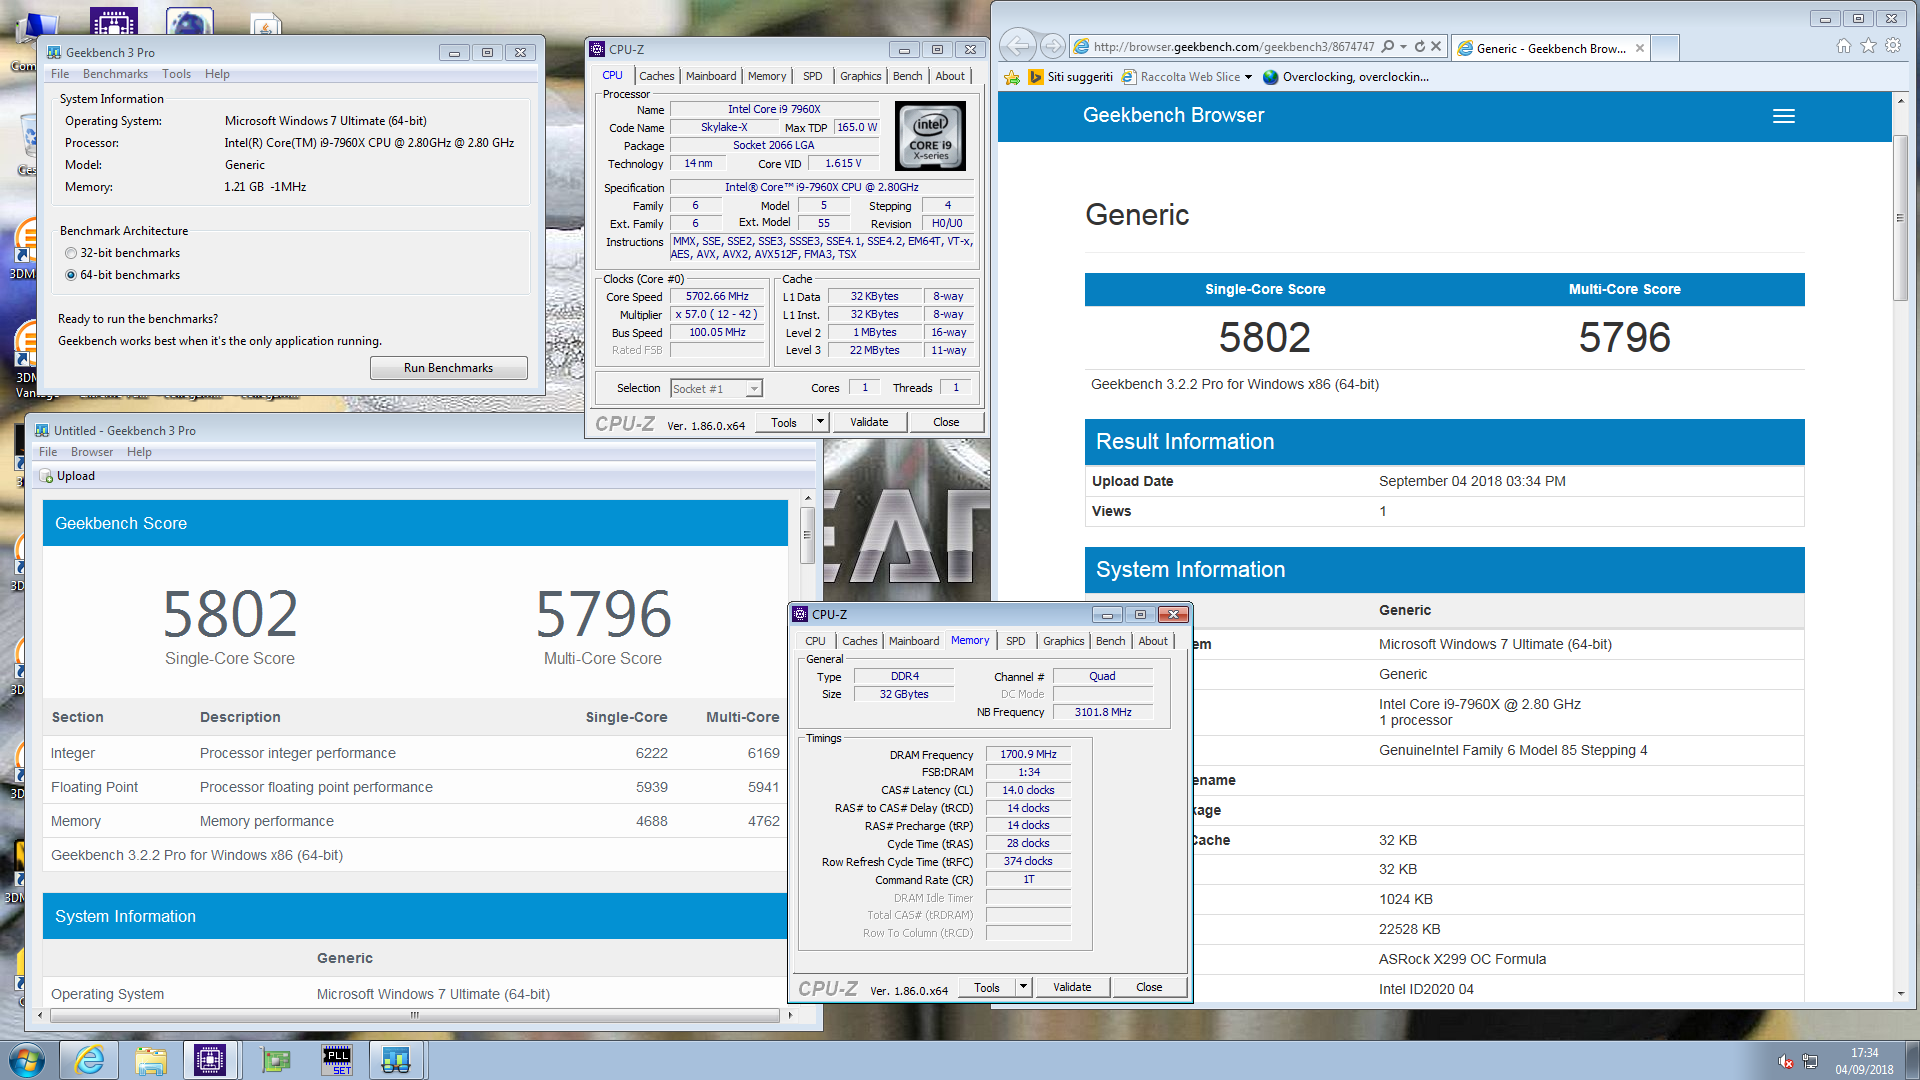This screenshot has width=1920, height=1080.
Task: Click the Memory row multi-core value 4762
Action: (x=763, y=821)
